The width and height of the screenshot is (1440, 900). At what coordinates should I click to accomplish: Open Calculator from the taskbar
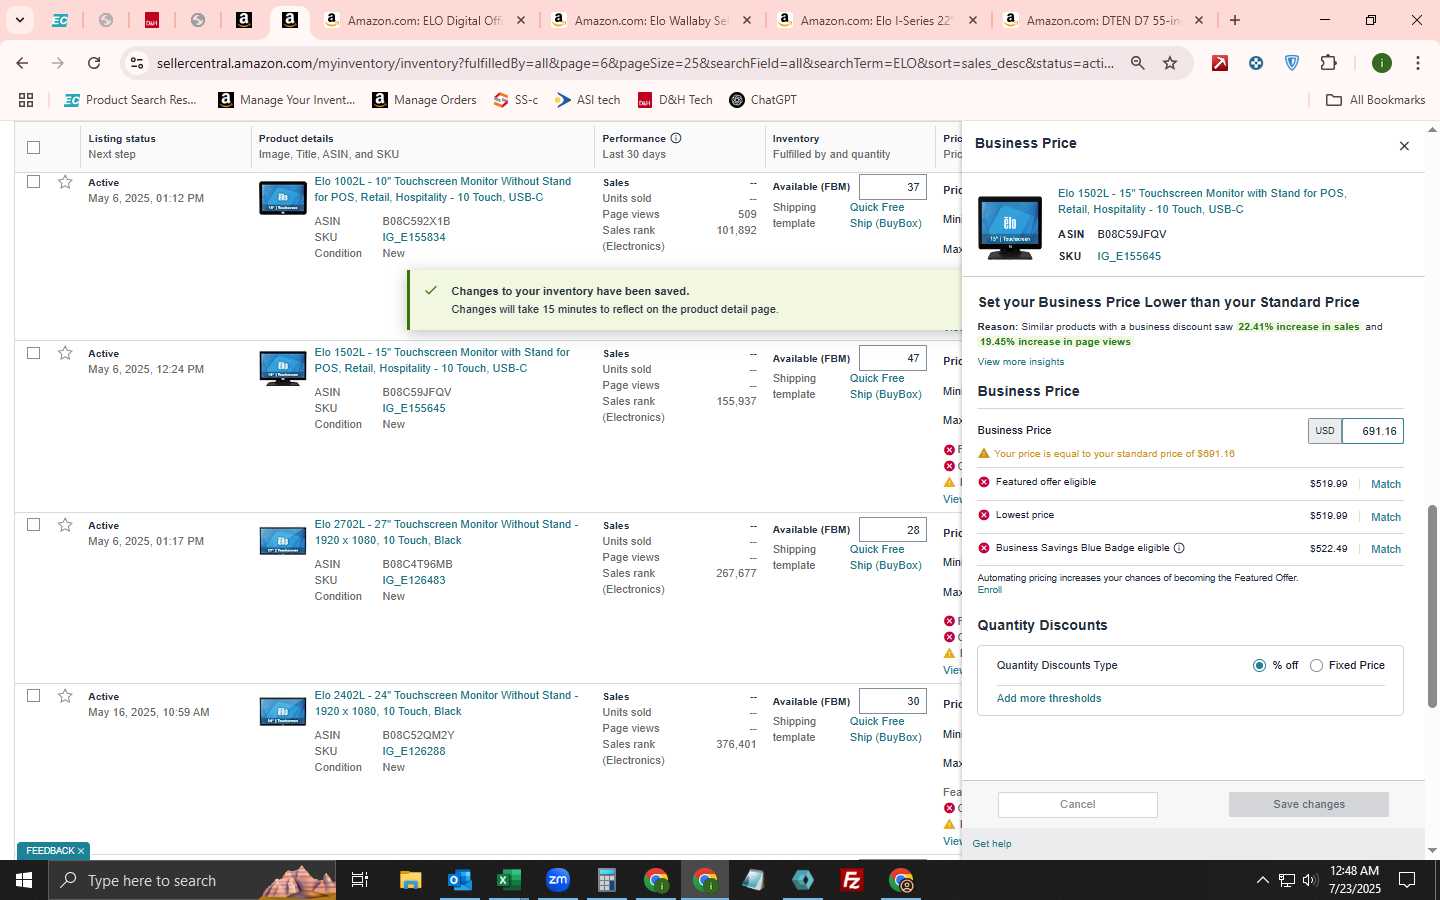pos(606,880)
